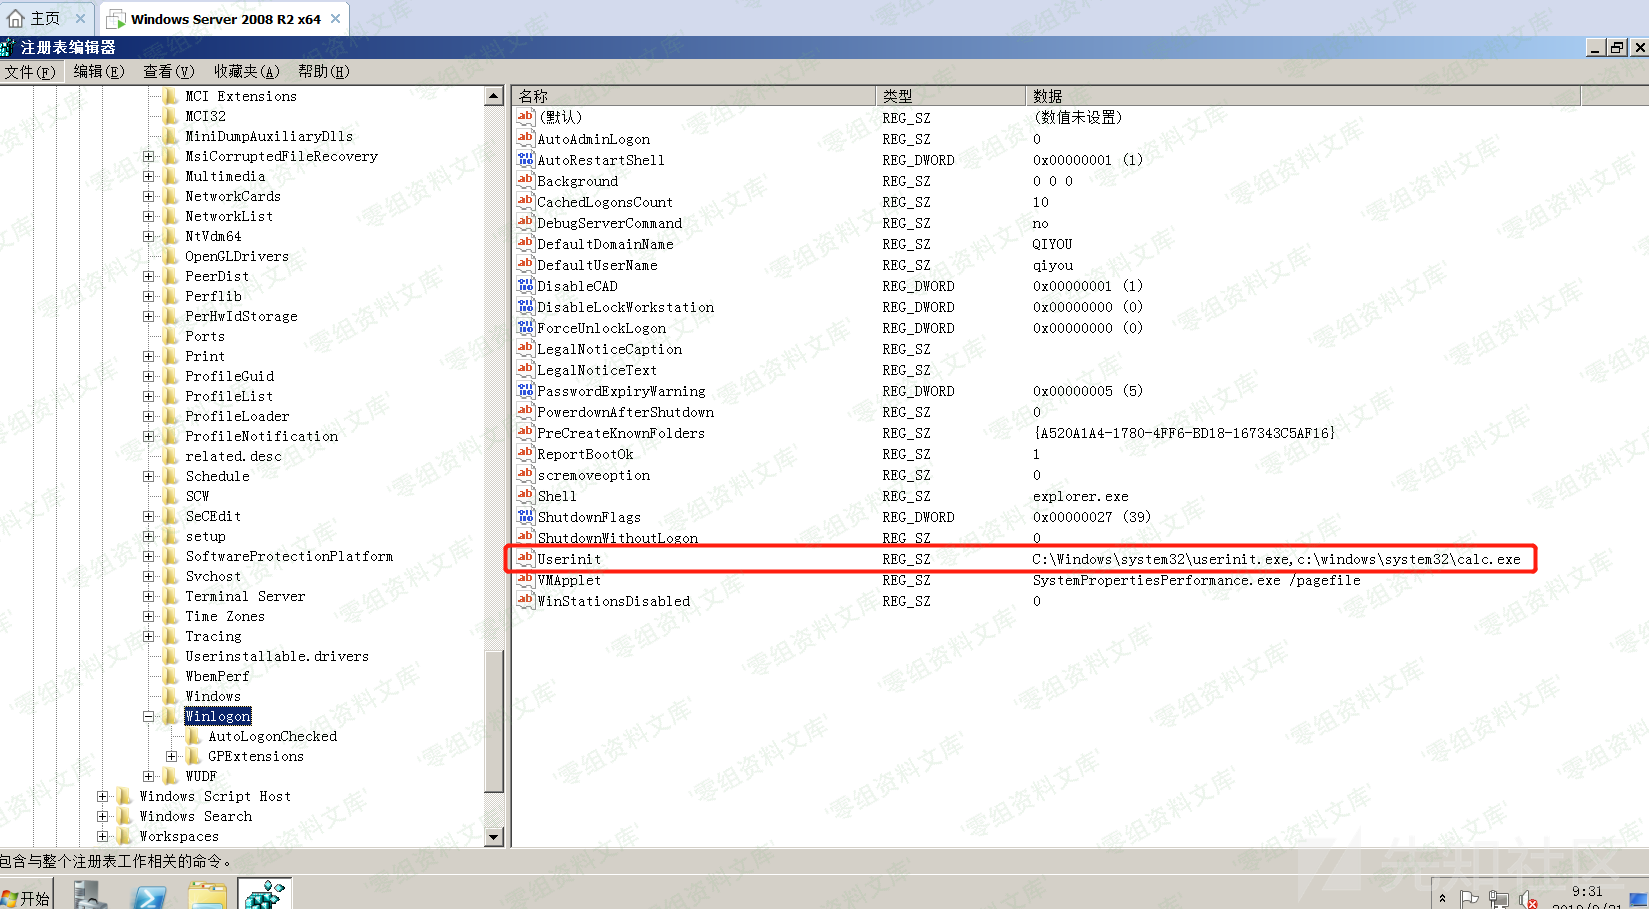Open Server Manager taskbar icon

pyautogui.click(x=91, y=895)
